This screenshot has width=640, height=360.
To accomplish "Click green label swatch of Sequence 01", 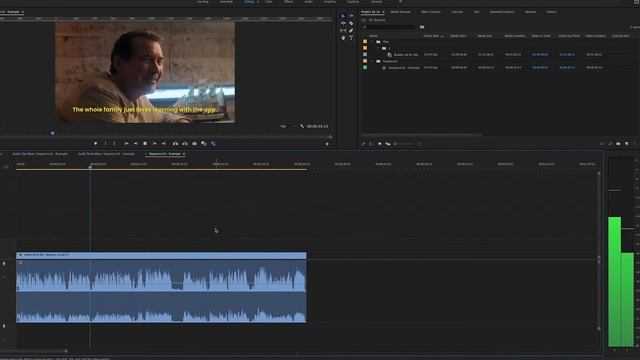I will click(365, 67).
